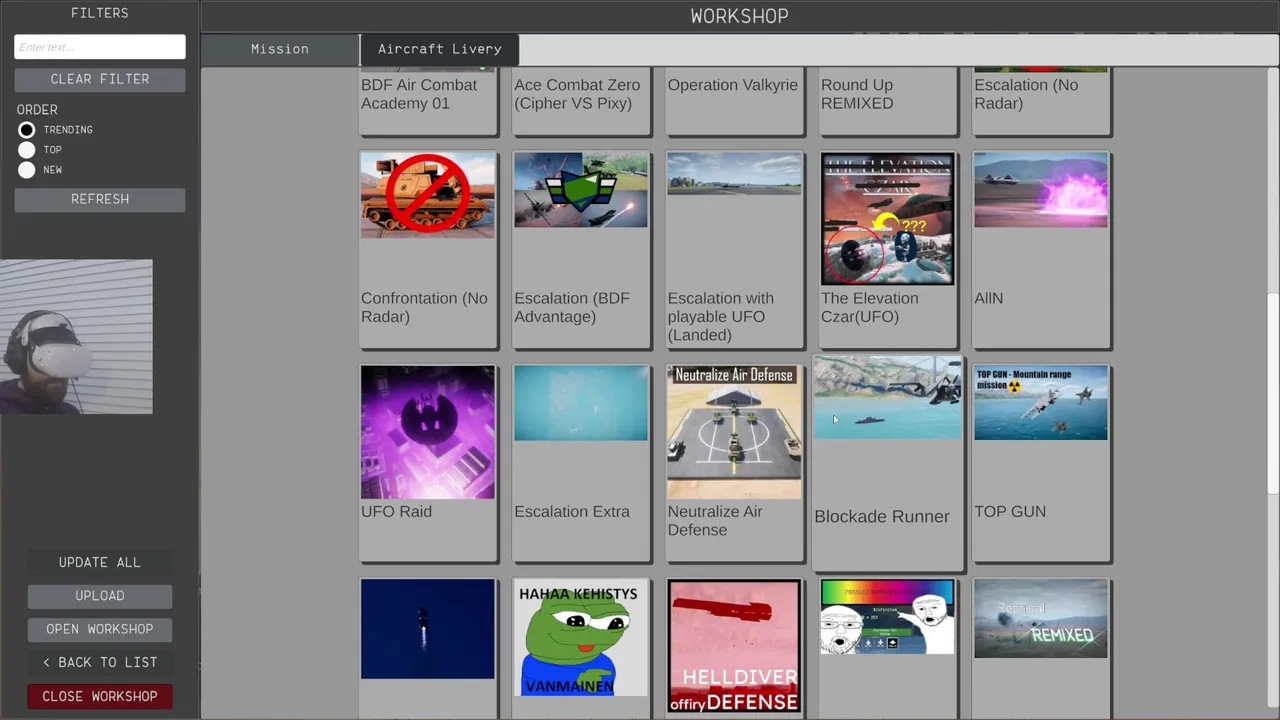Click the TOP GUN title text
1280x720 pixels.
[x=1010, y=512]
